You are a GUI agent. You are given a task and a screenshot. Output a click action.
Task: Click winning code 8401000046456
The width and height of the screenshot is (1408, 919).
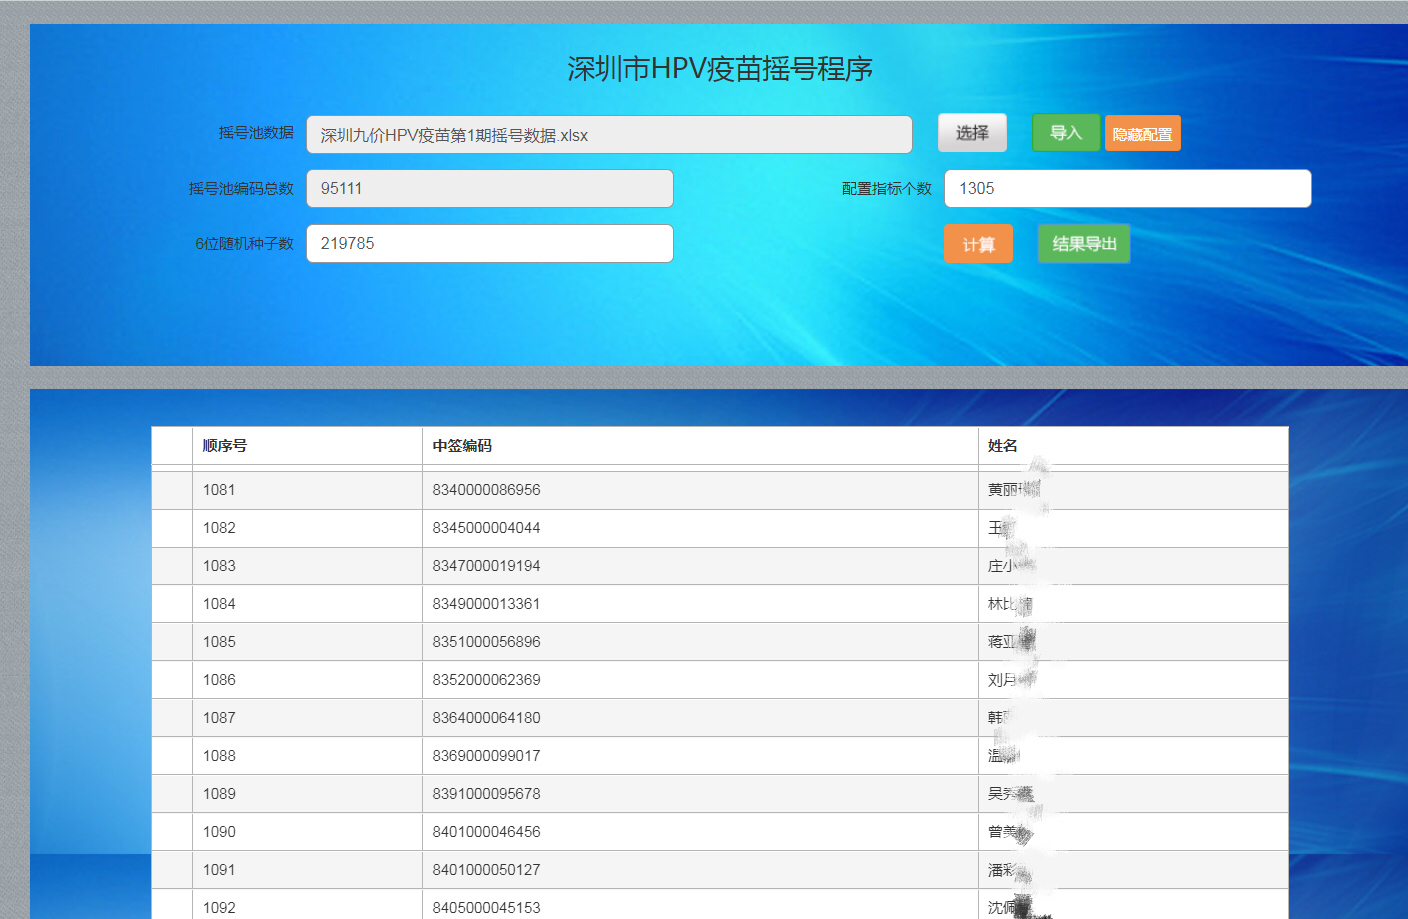486,832
